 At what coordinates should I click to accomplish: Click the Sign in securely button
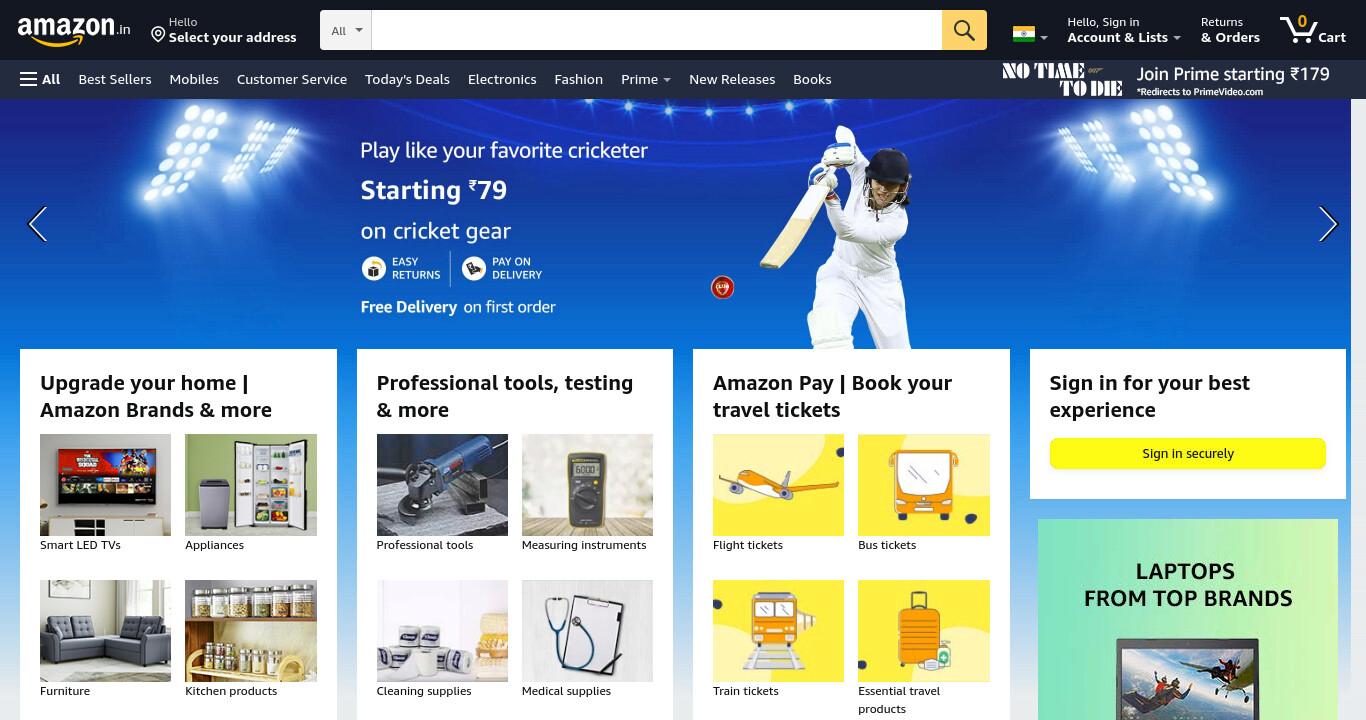click(x=1188, y=453)
